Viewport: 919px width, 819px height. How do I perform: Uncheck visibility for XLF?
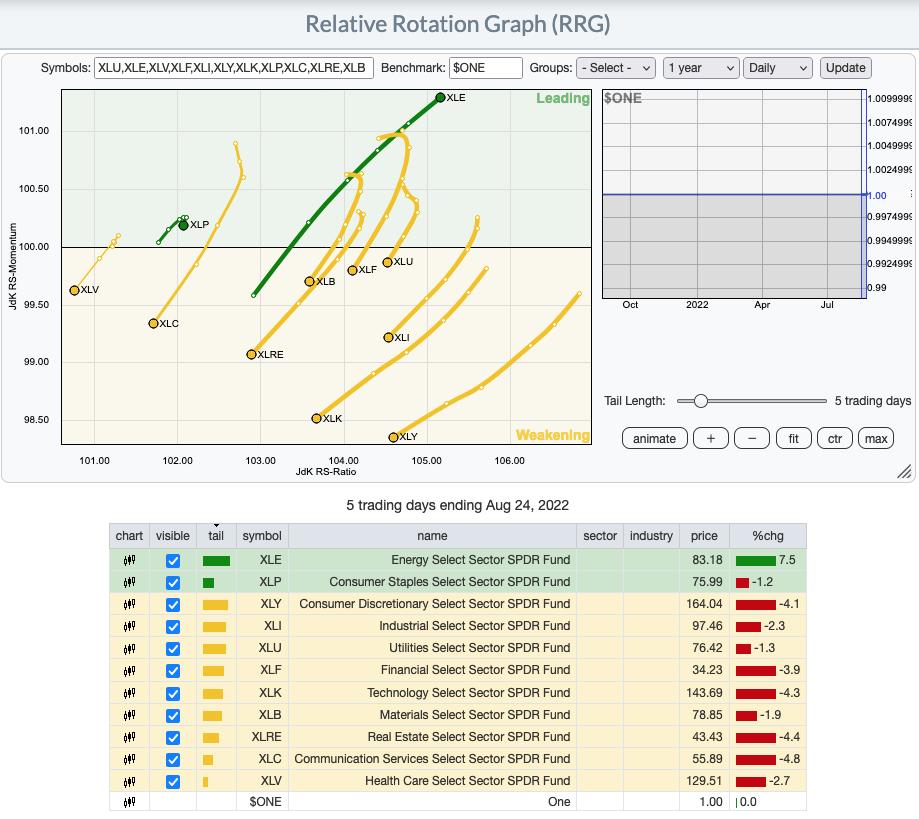pos(173,671)
